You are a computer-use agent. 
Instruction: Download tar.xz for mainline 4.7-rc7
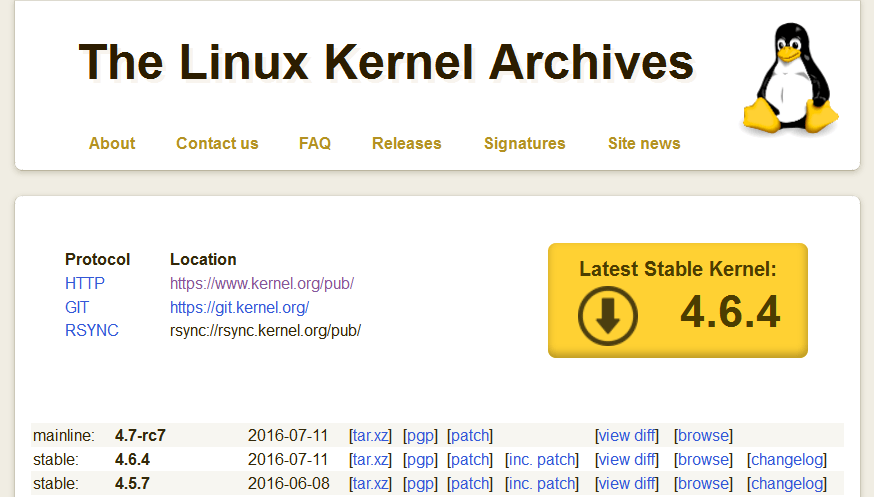371,435
